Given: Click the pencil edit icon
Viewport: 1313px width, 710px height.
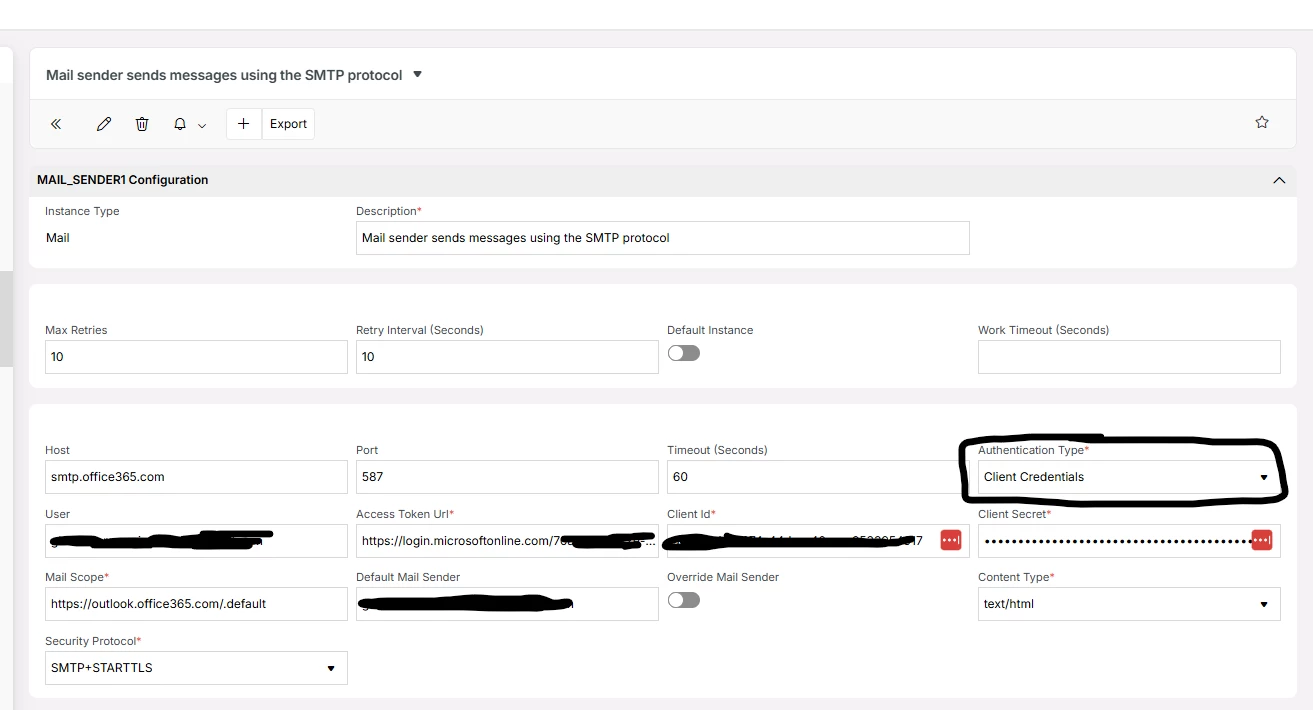Looking at the screenshot, I should 104,124.
